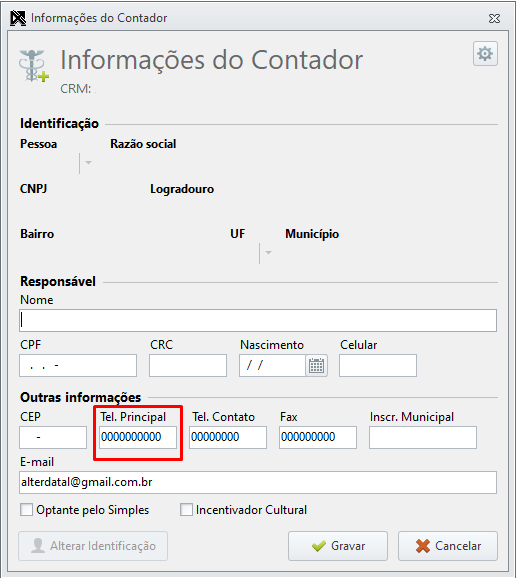
Task: Enable Optante pelo Simples checkbox
Action: point(27,510)
